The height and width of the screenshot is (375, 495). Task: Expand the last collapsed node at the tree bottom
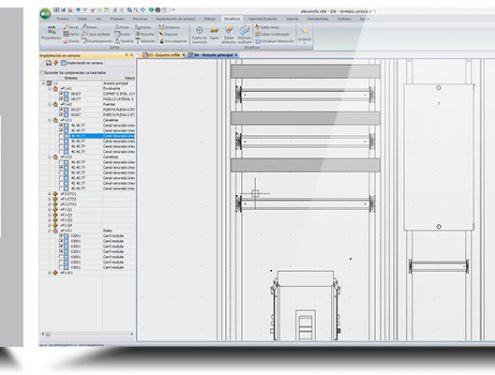tap(50, 273)
